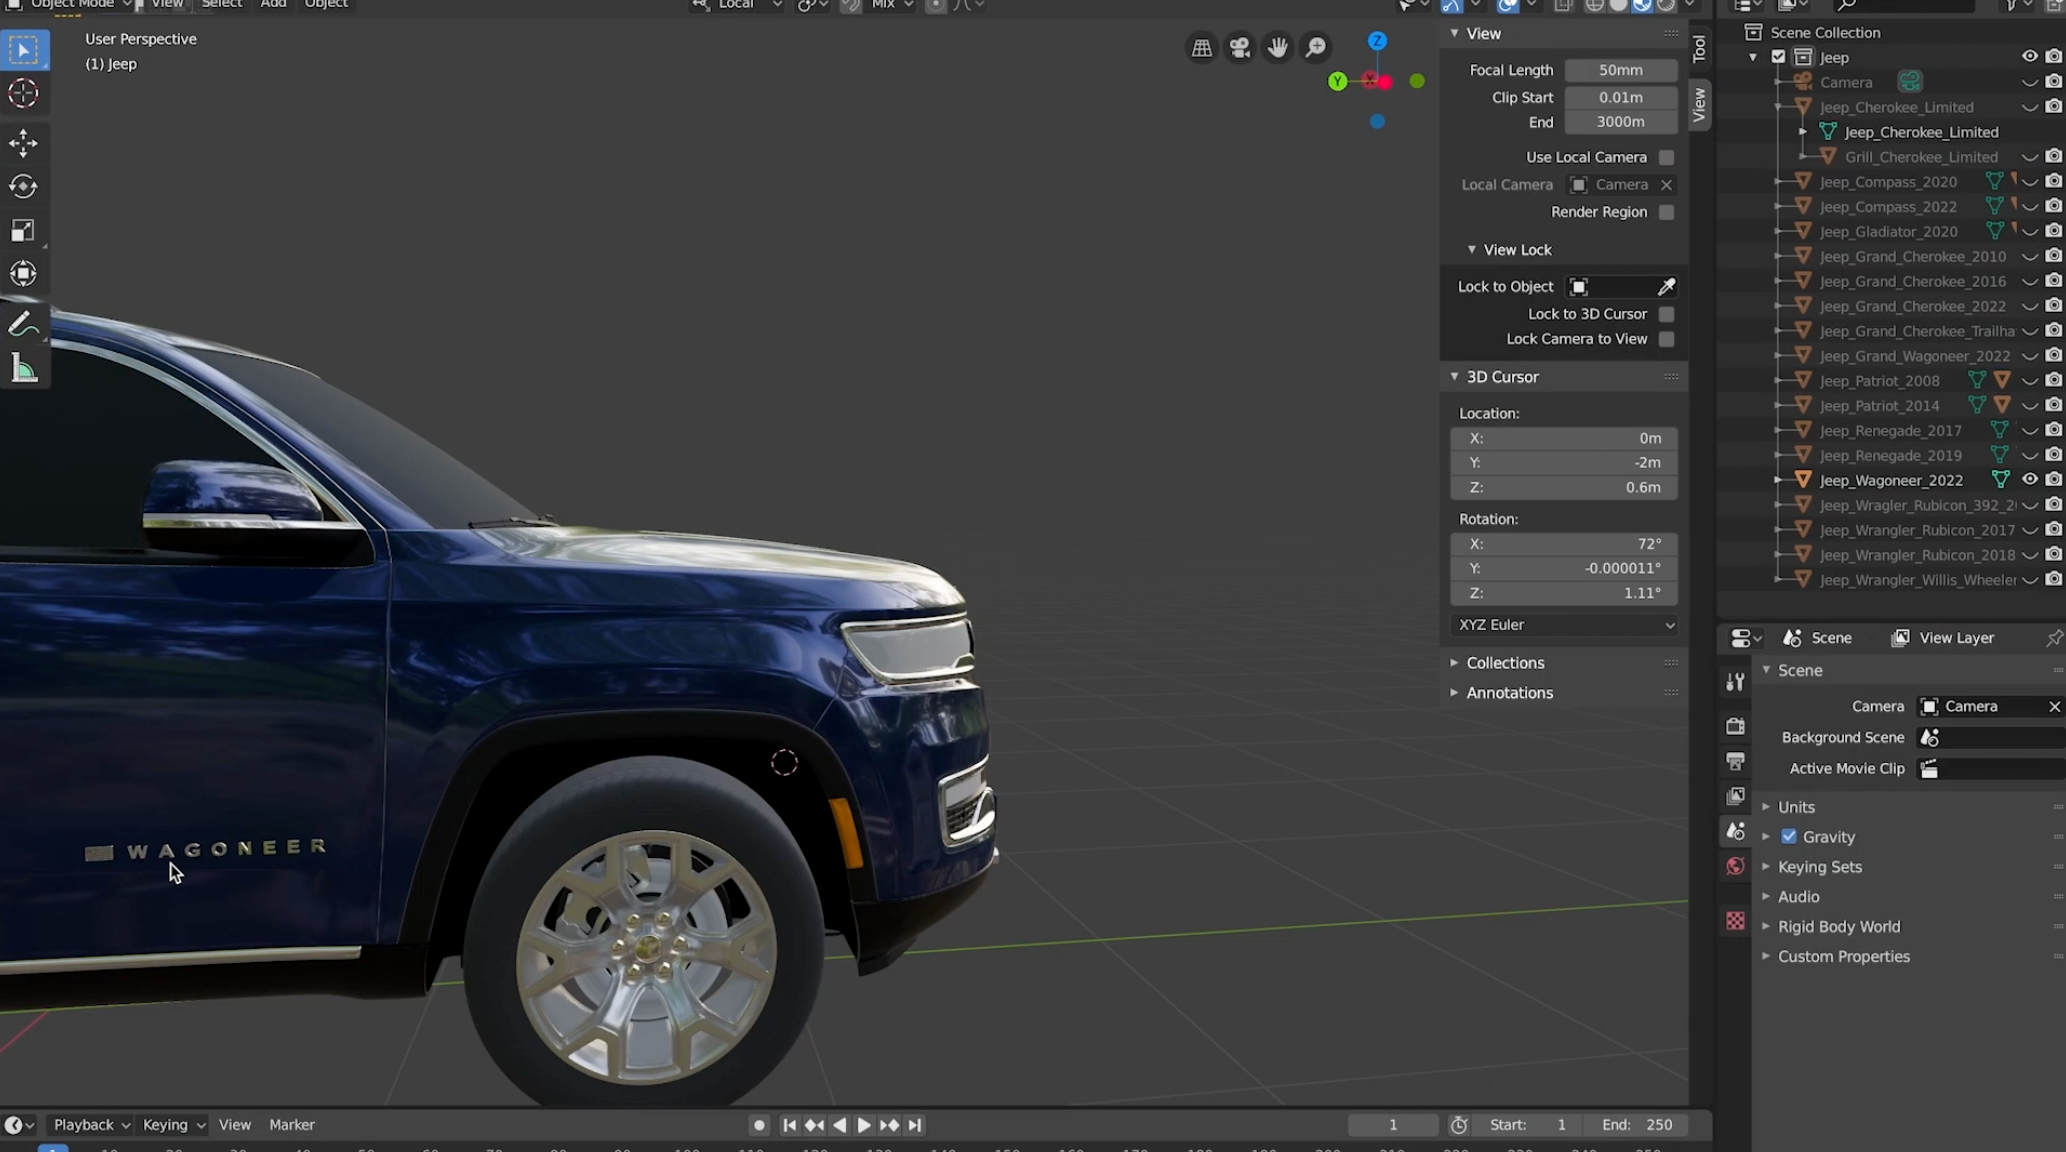The image size is (2066, 1152).
Task: Activate the 3D Cursor tool
Action: click(24, 94)
